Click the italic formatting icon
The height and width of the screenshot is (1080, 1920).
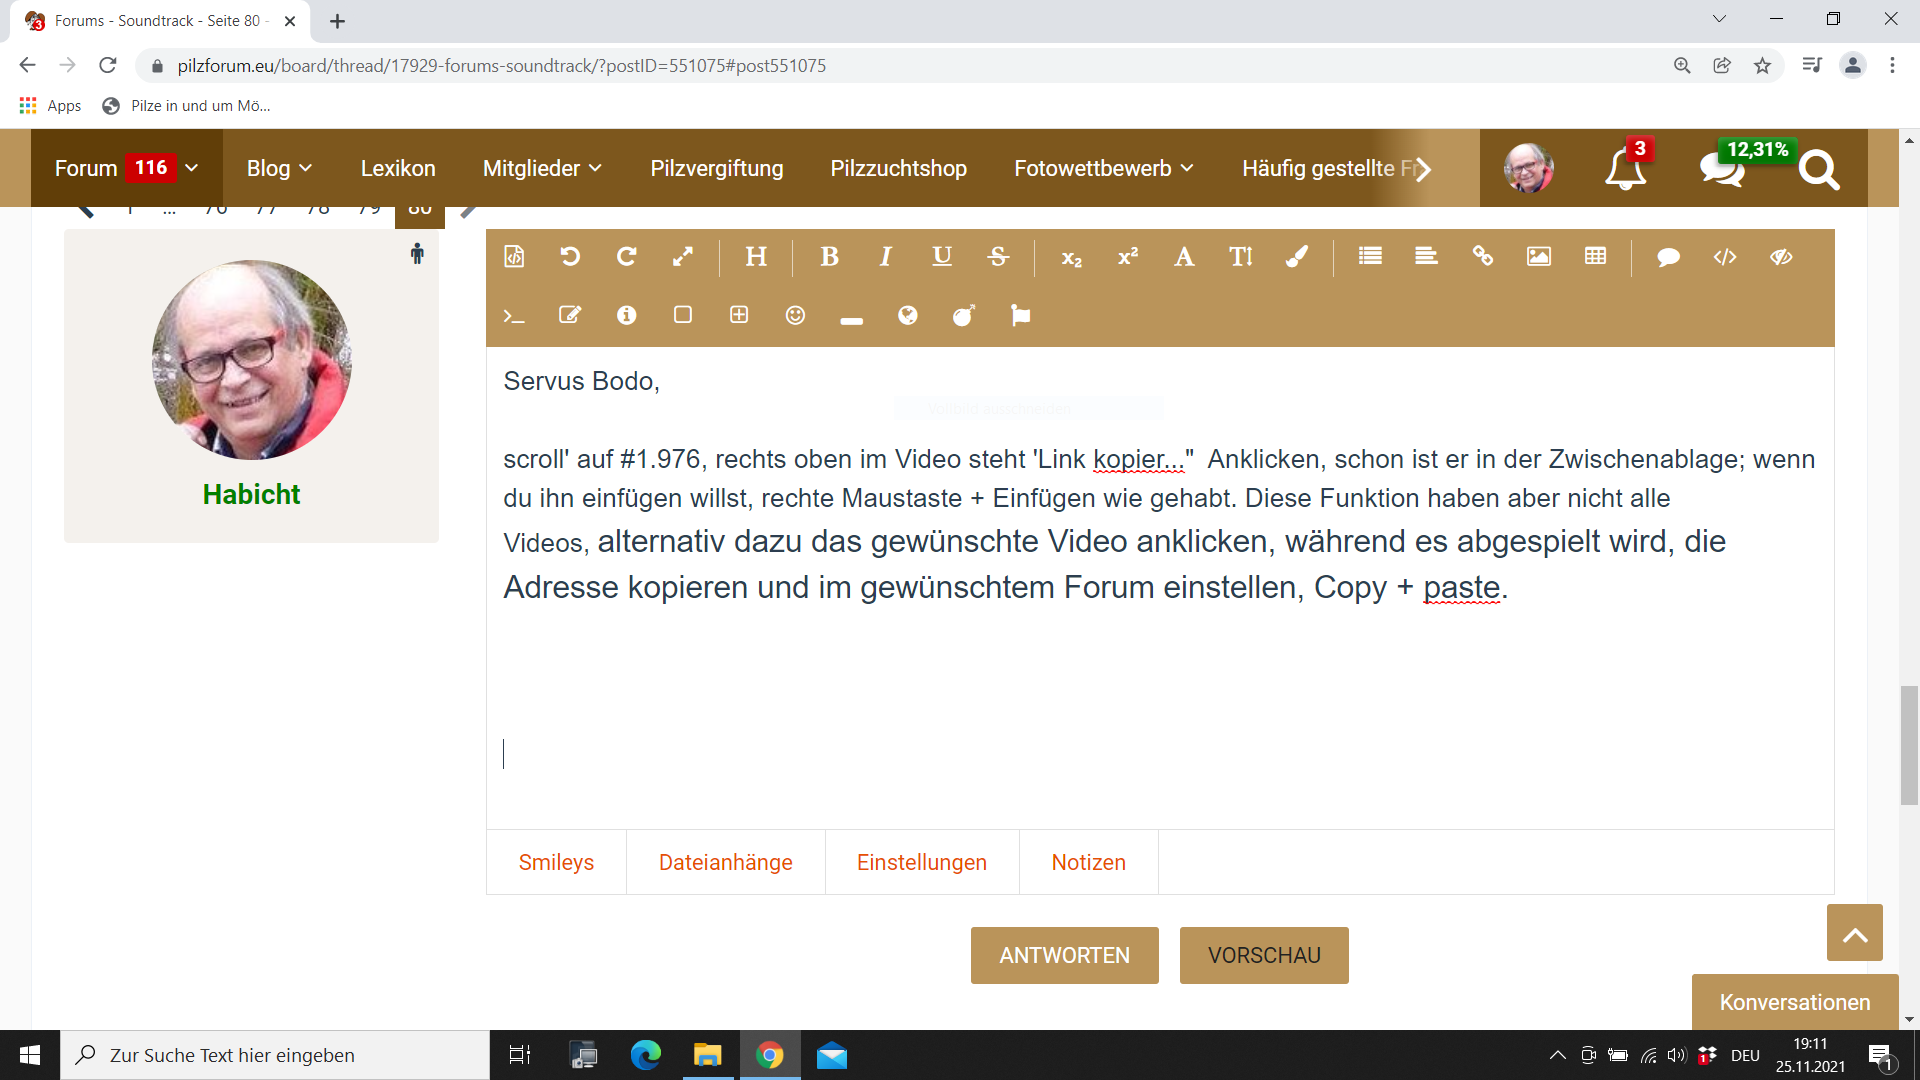tap(885, 257)
